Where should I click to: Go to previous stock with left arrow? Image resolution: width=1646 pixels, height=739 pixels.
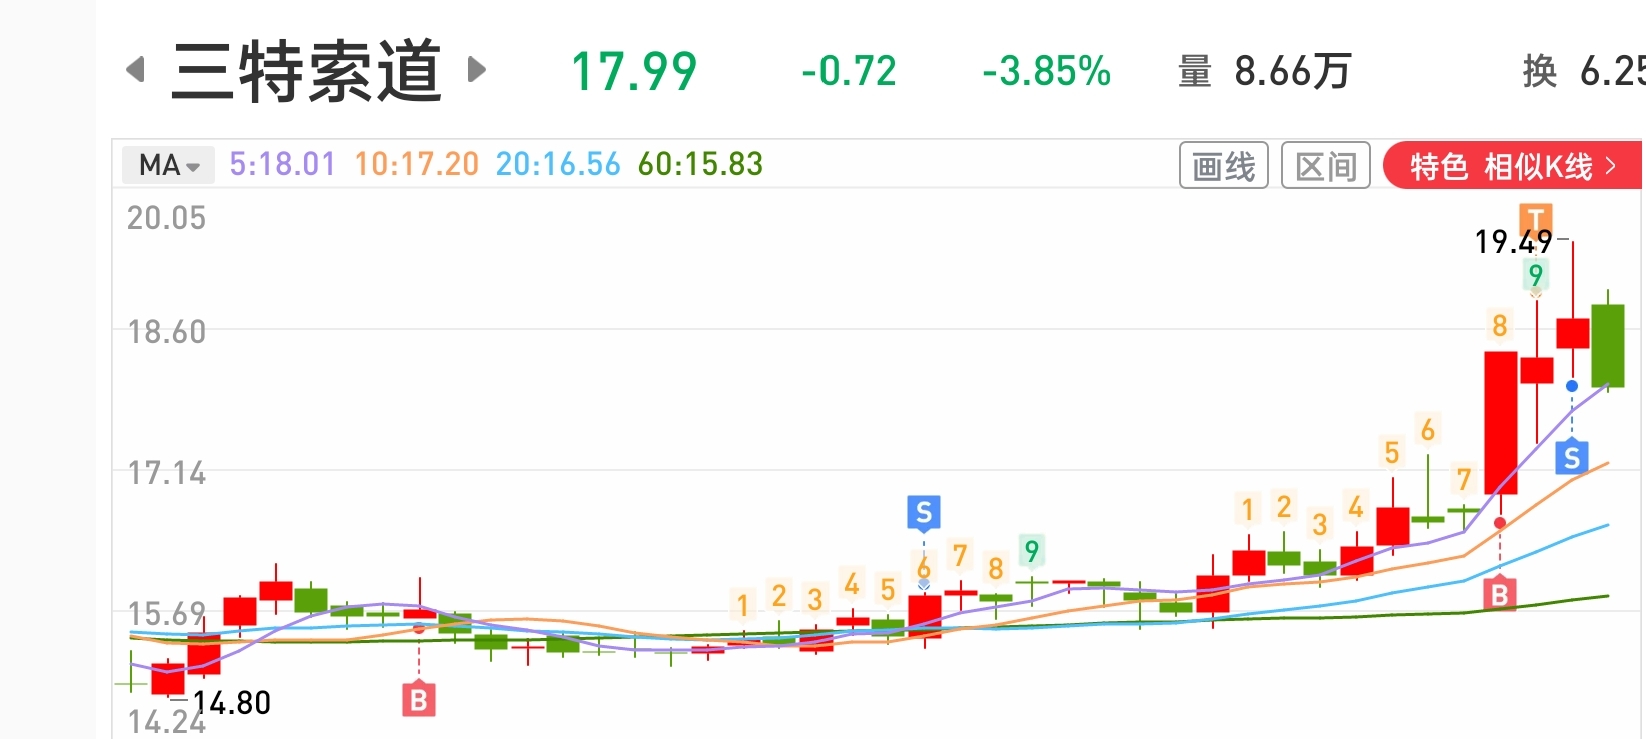(x=136, y=70)
